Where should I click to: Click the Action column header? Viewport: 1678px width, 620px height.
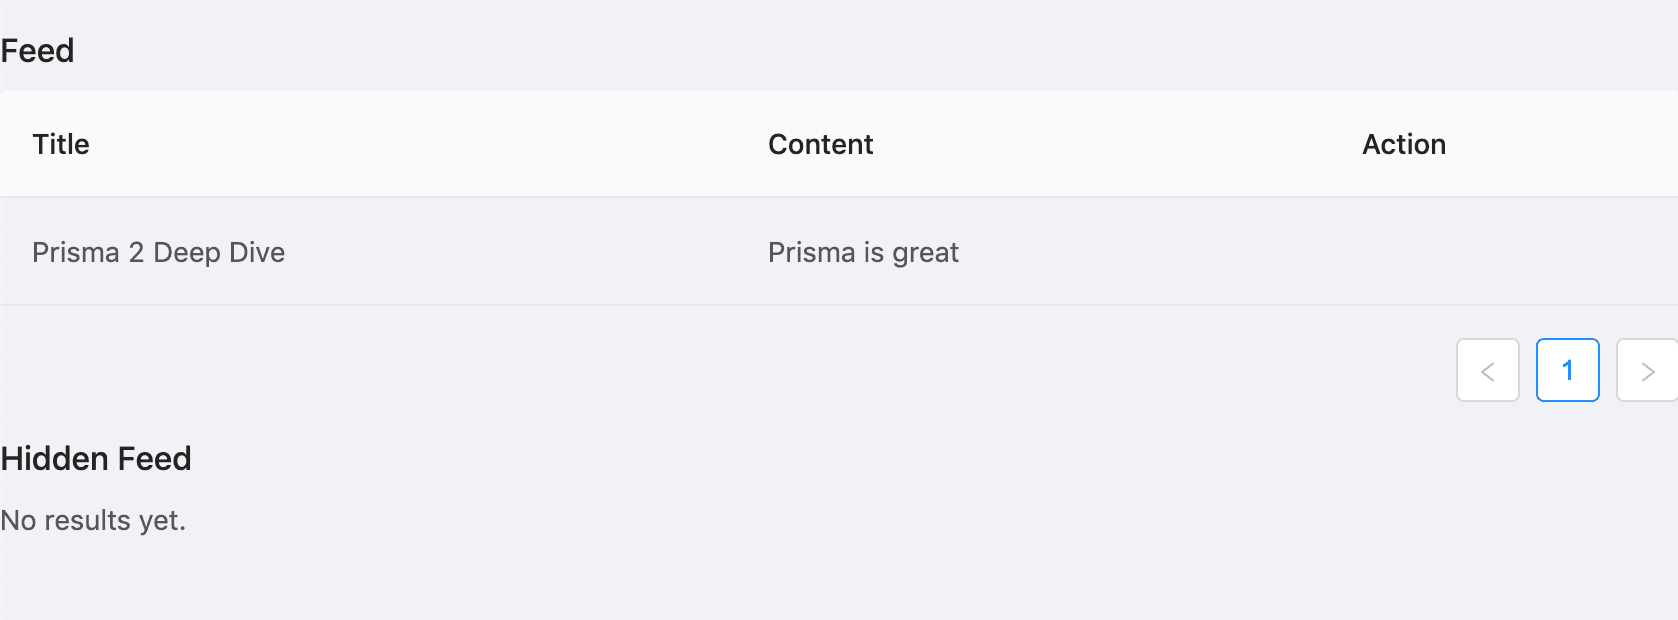1404,144
